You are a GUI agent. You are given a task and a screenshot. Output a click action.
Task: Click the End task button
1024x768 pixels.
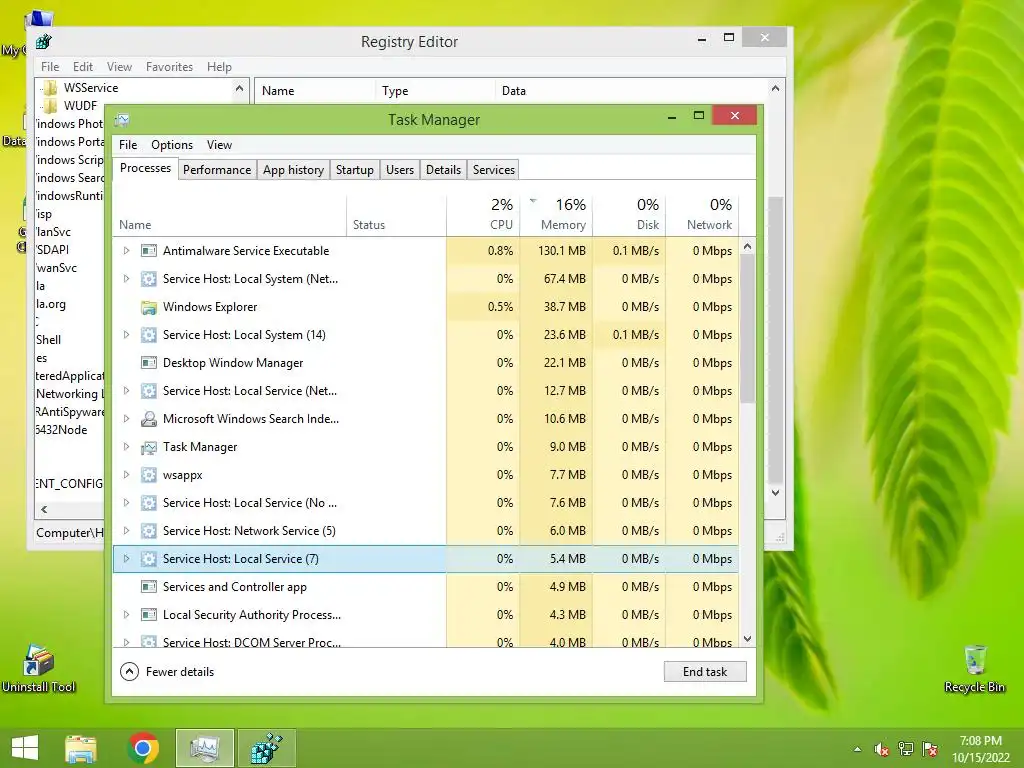click(x=705, y=671)
